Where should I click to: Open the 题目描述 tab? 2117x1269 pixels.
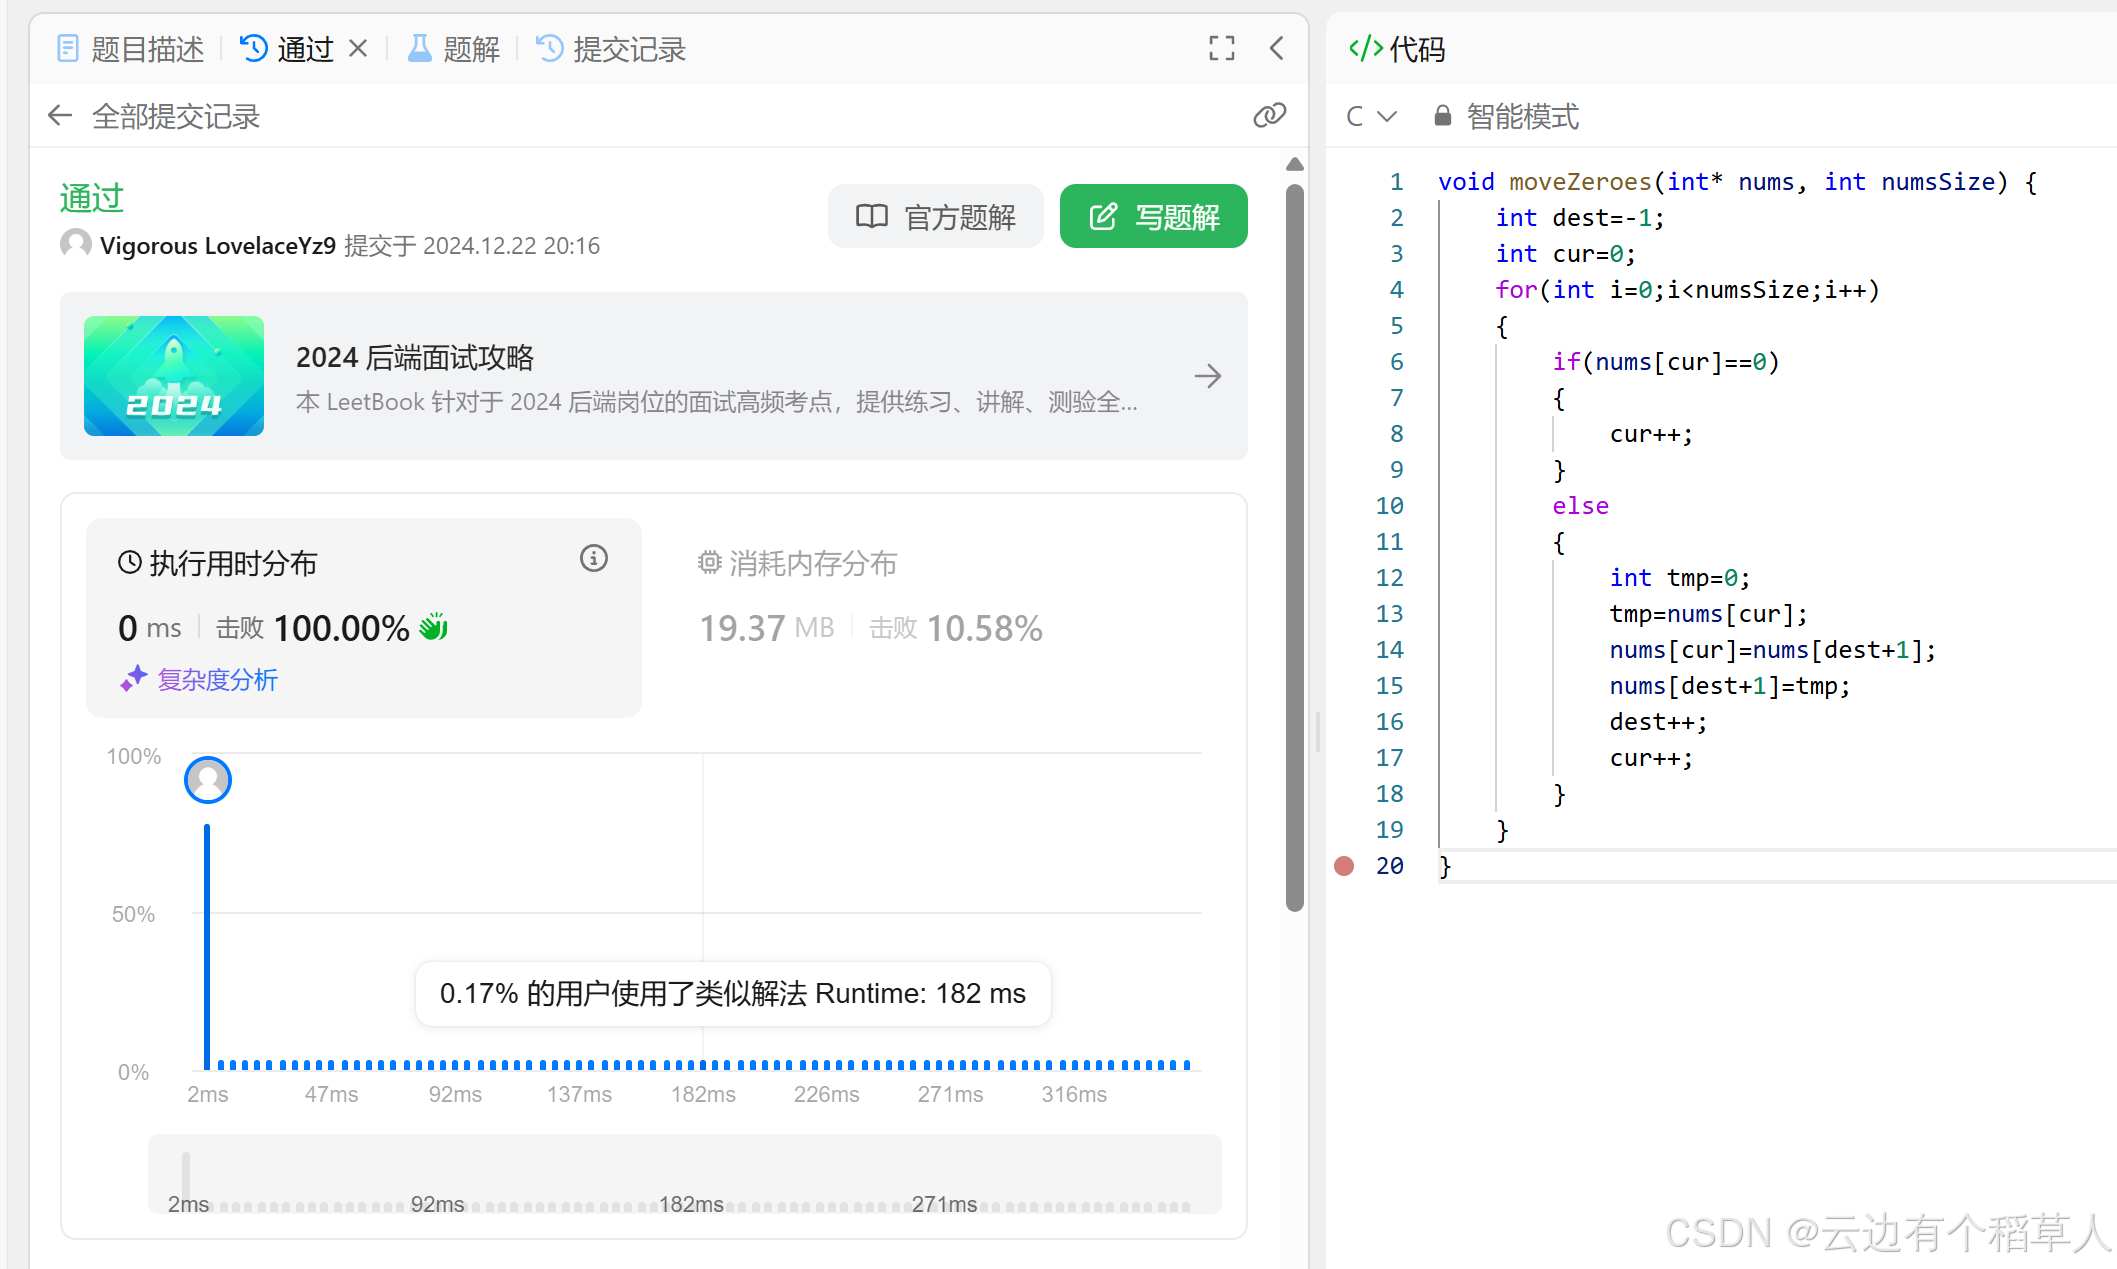tap(131, 48)
